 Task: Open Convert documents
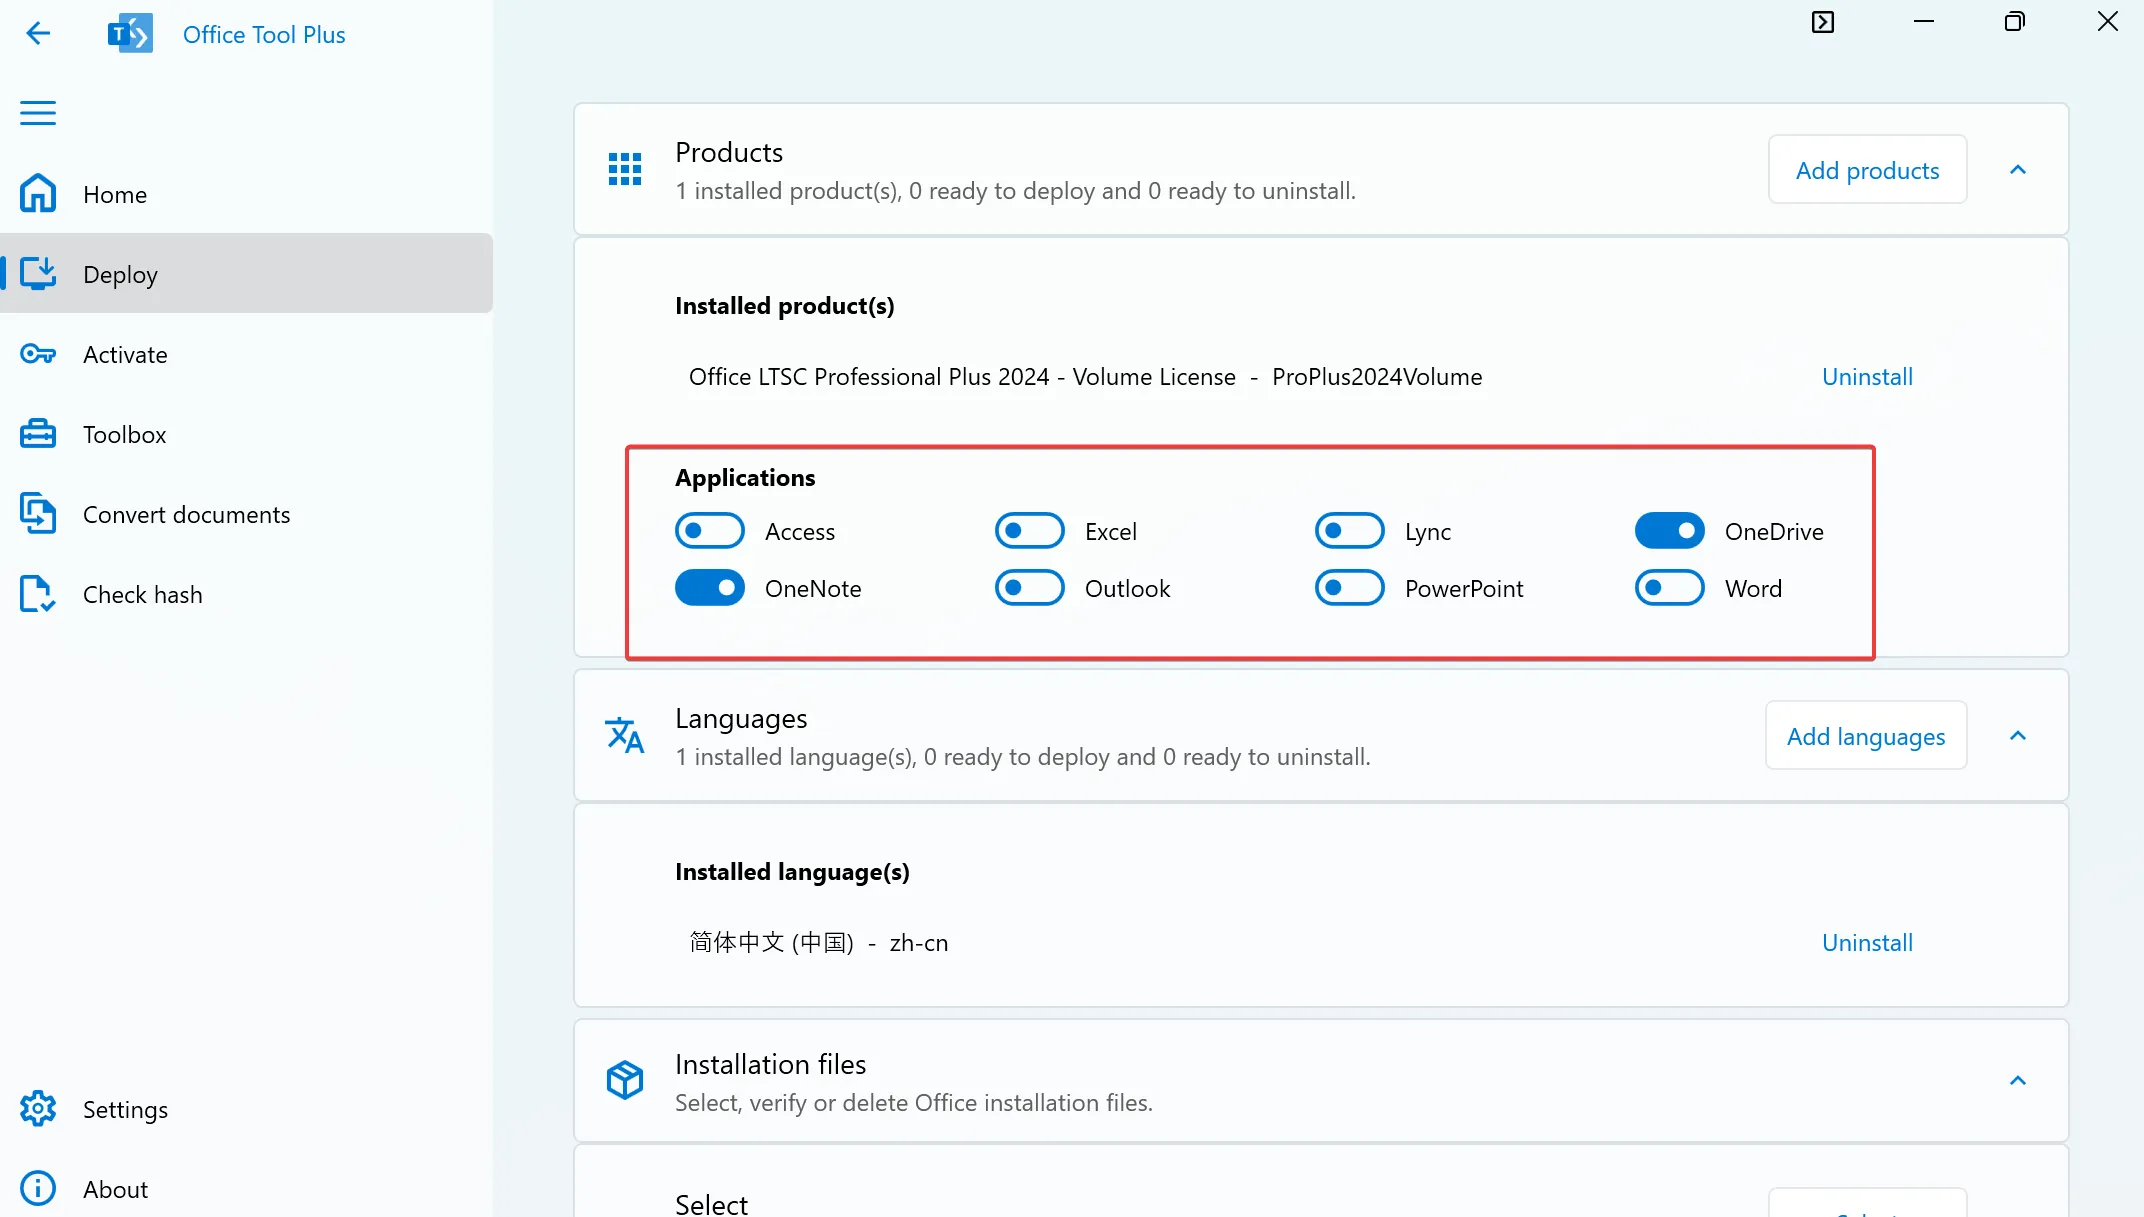[x=186, y=514]
